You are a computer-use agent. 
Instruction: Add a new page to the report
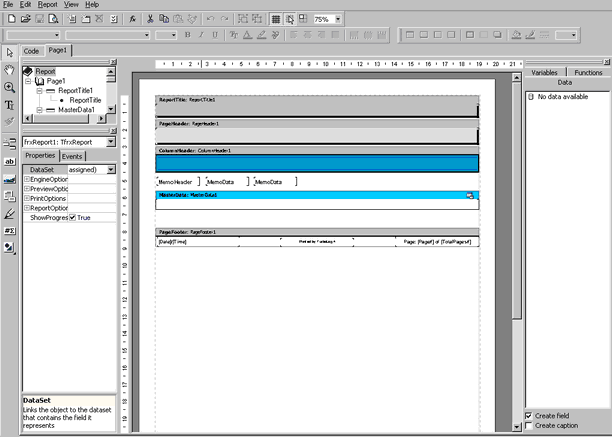click(71, 19)
